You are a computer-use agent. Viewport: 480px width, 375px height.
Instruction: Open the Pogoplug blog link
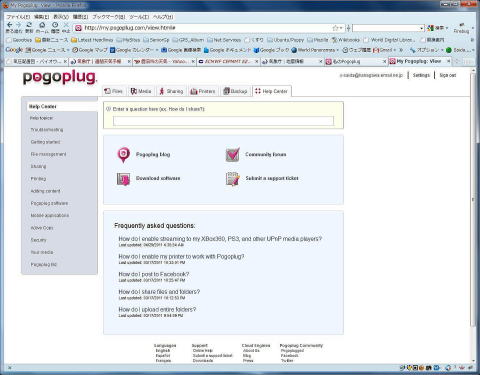[153, 155]
